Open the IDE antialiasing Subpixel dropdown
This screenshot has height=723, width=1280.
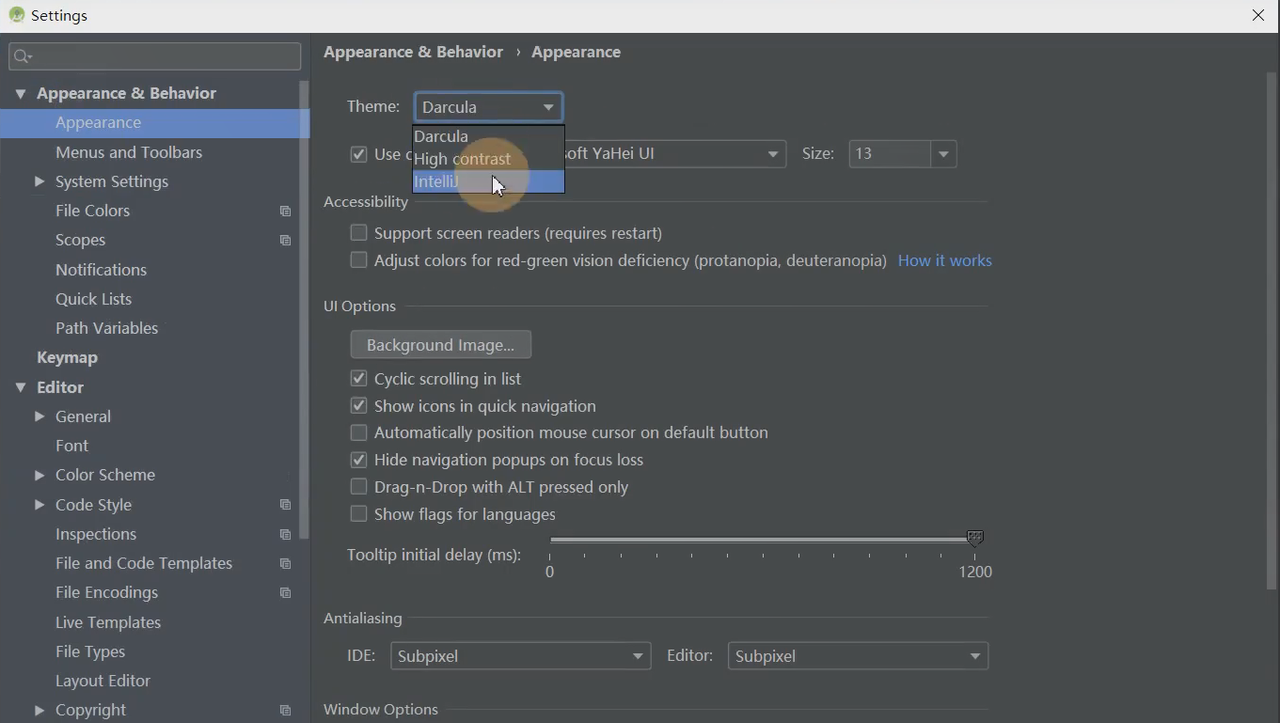(520, 656)
